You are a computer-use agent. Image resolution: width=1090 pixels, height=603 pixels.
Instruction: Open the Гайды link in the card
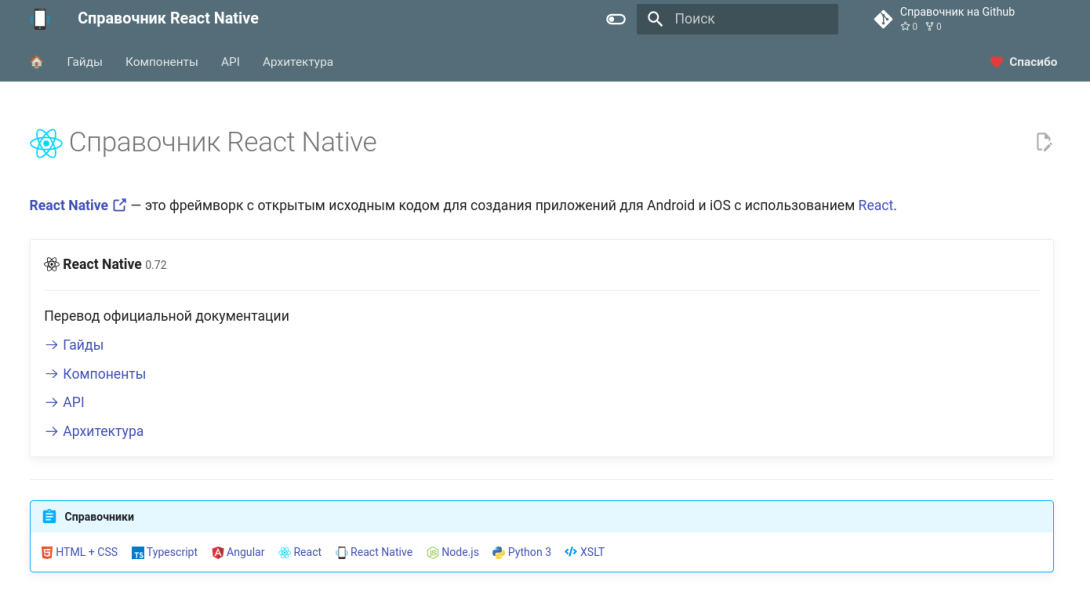coord(83,345)
